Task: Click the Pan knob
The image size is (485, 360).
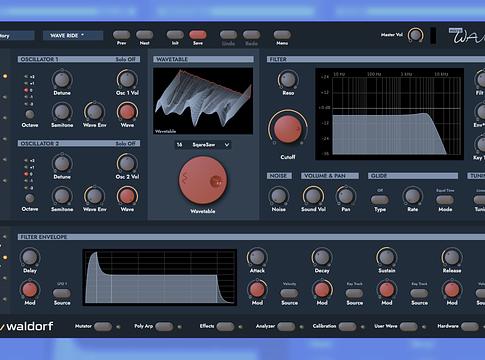Action: (x=346, y=196)
